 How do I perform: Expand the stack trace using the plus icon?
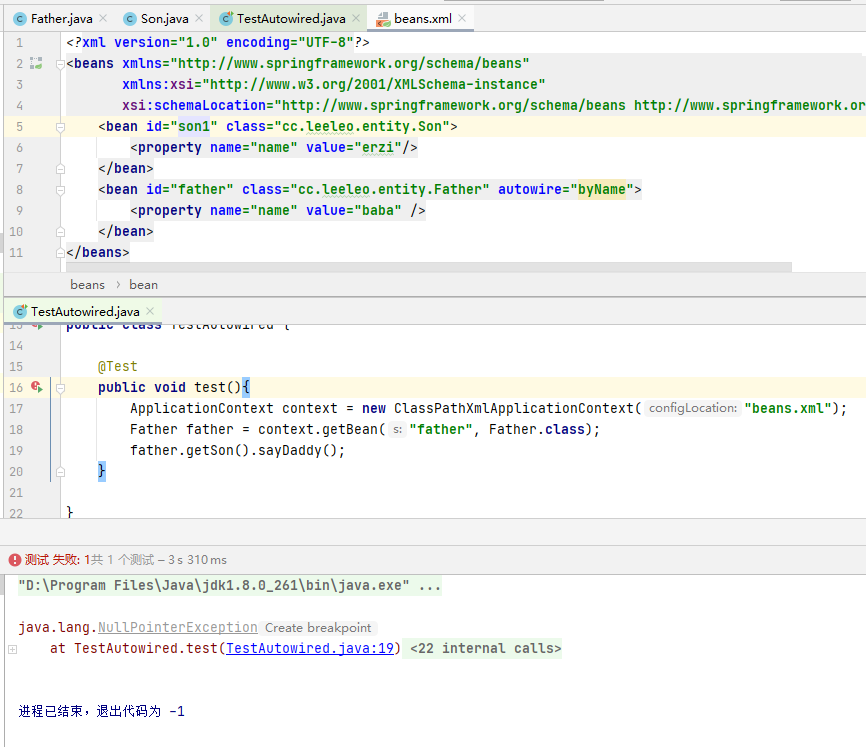[x=12, y=649]
